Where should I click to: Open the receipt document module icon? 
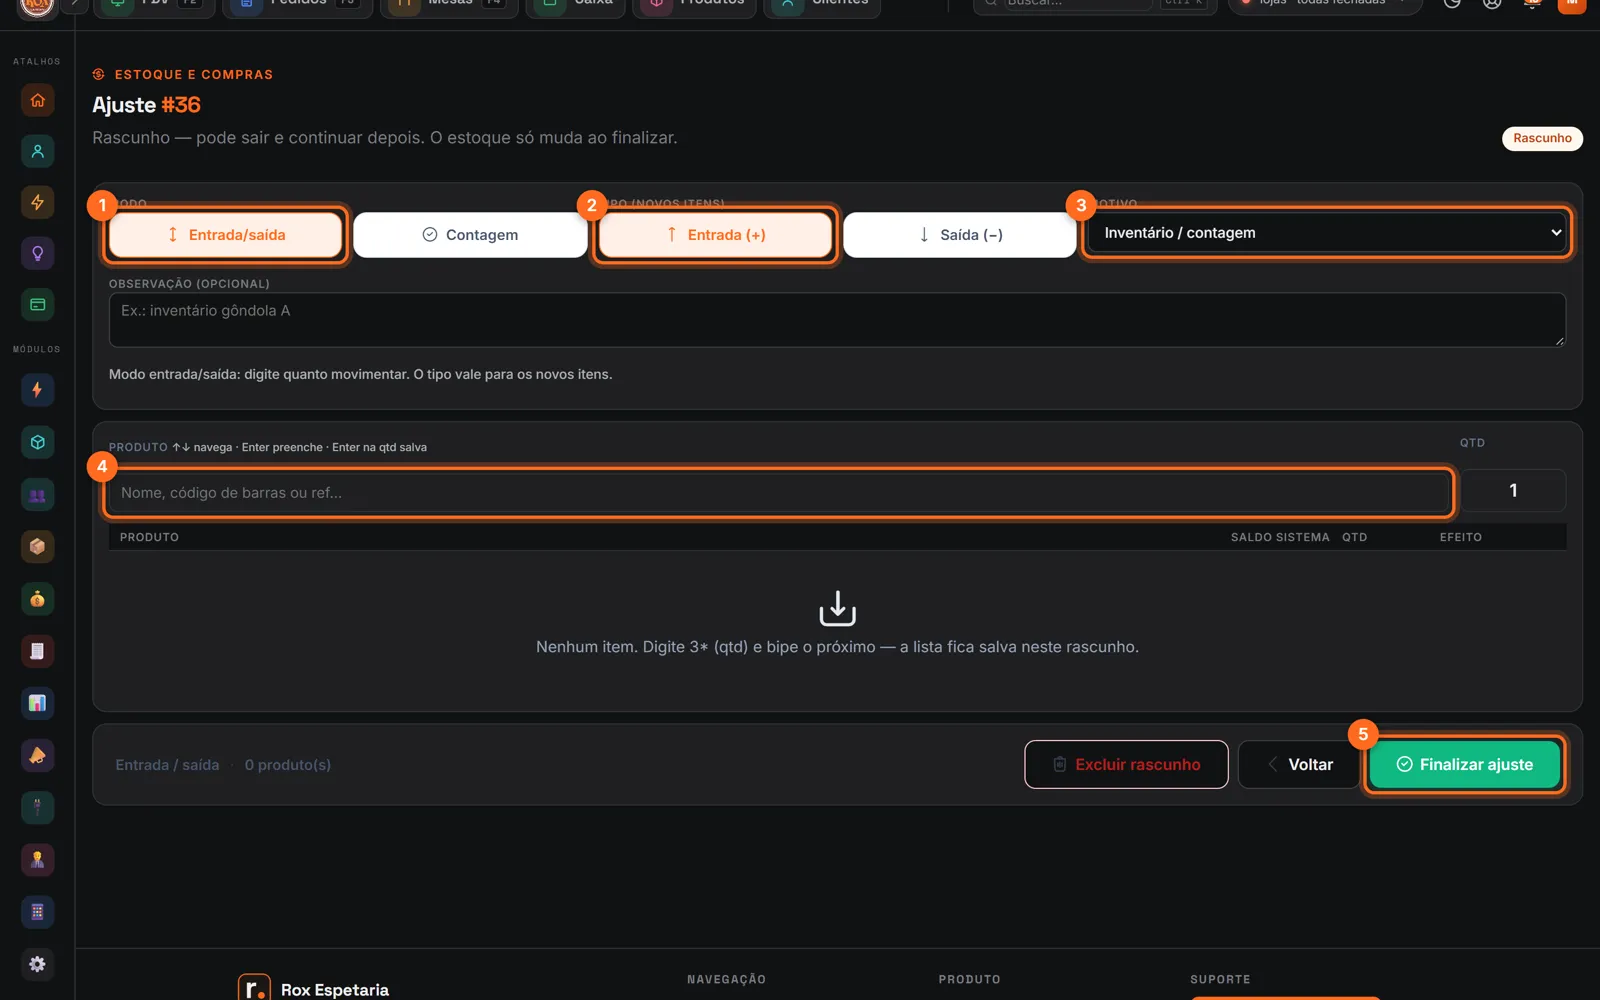point(37,651)
